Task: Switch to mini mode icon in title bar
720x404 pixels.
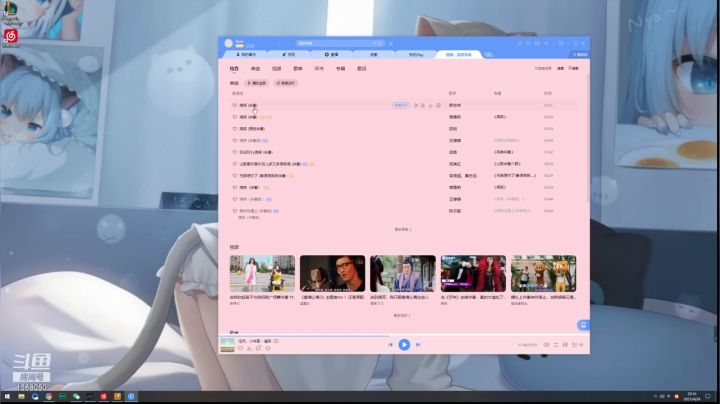Action: (x=561, y=43)
